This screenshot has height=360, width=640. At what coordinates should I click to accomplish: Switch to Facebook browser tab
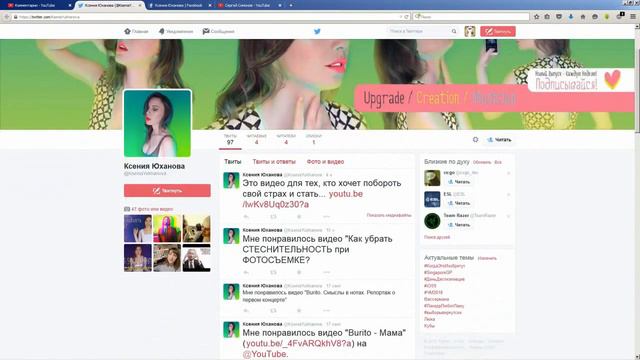point(178,5)
